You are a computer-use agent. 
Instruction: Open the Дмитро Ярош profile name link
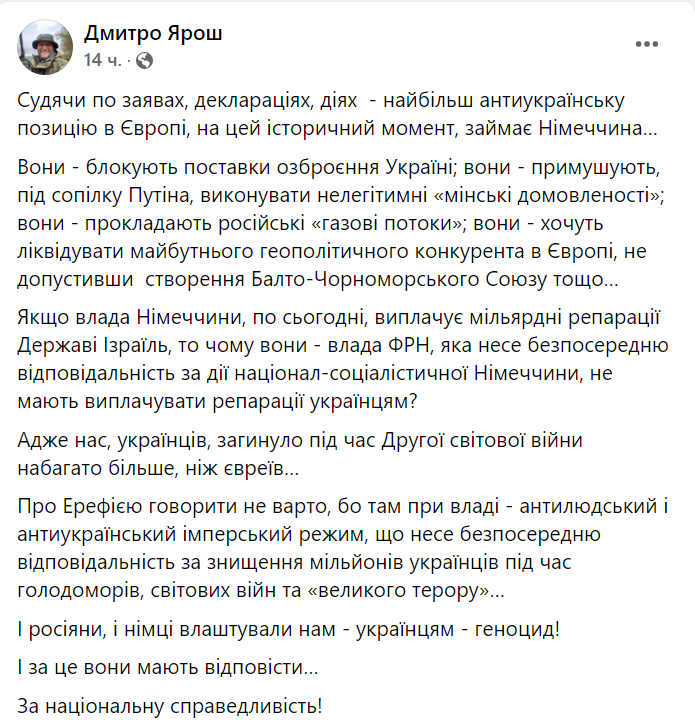click(x=153, y=33)
